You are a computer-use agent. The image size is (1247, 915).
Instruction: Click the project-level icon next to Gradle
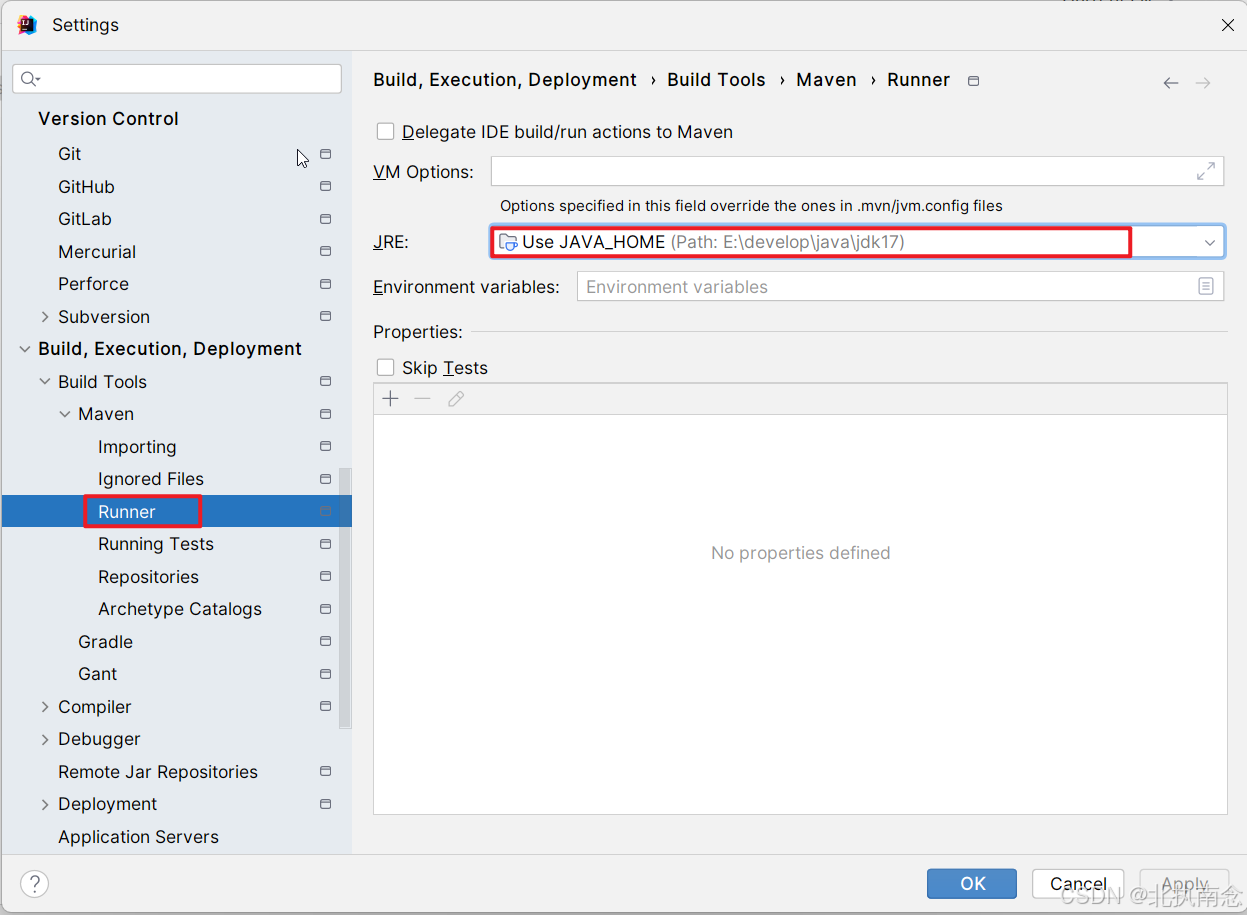coord(325,642)
